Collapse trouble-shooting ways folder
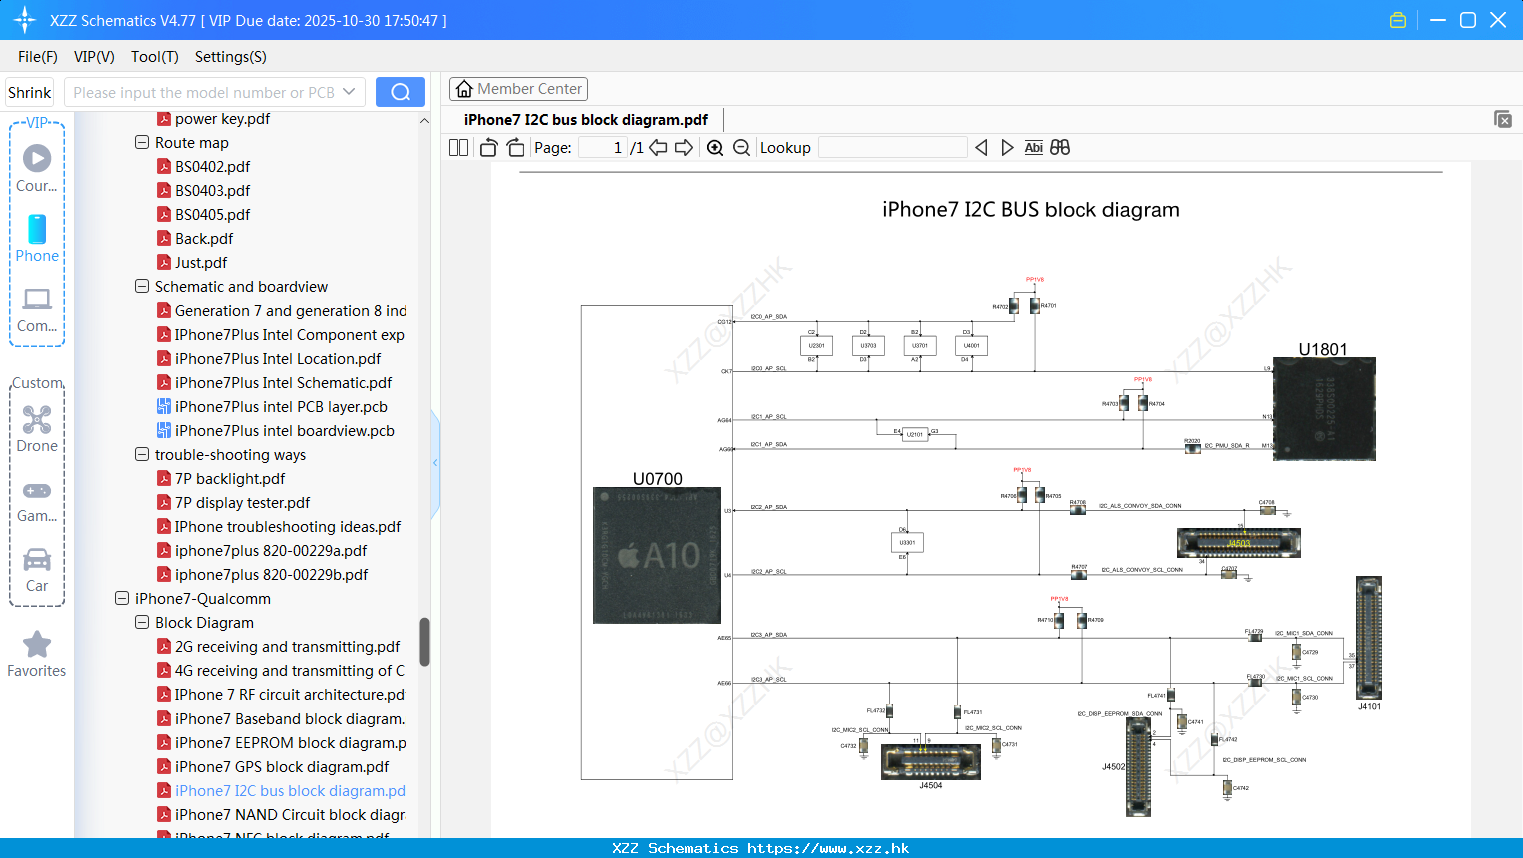The width and height of the screenshot is (1523, 858). click(x=142, y=455)
